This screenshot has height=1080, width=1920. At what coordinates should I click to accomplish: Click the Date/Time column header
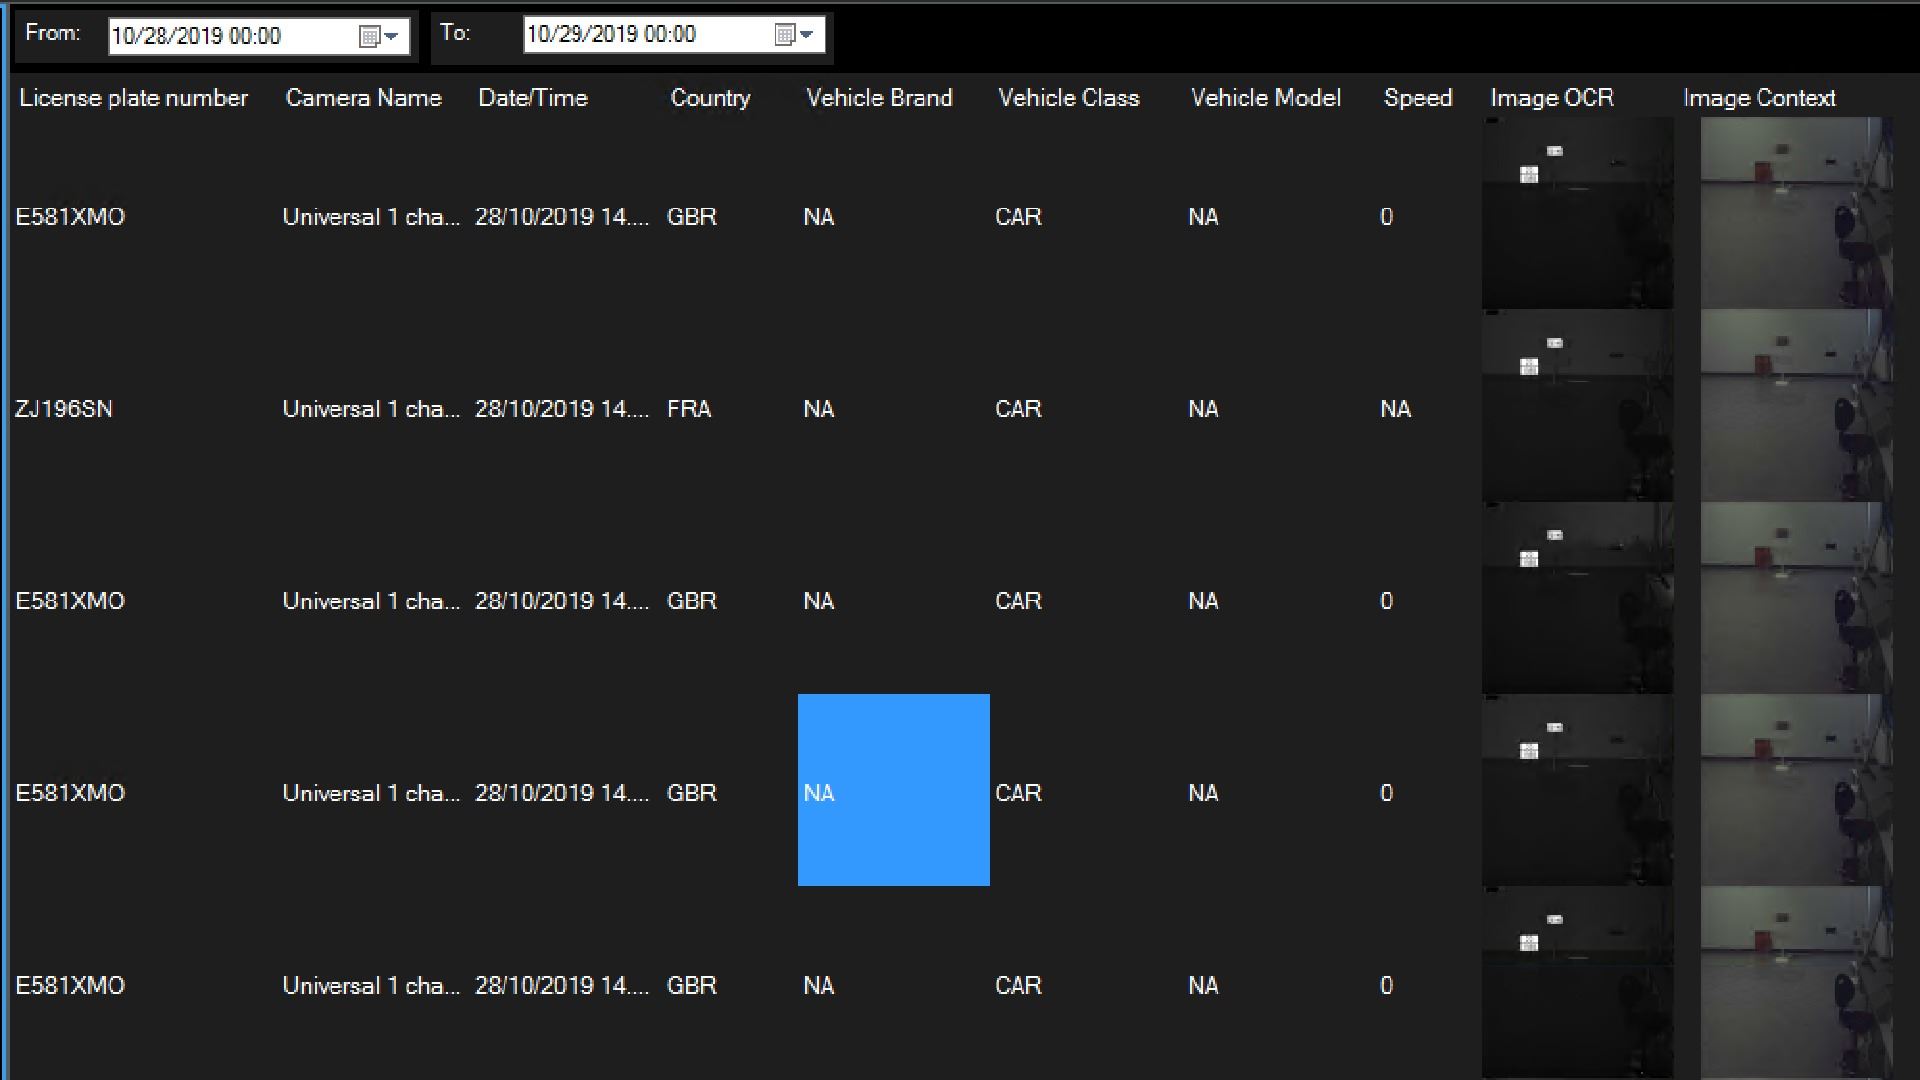pos(532,98)
